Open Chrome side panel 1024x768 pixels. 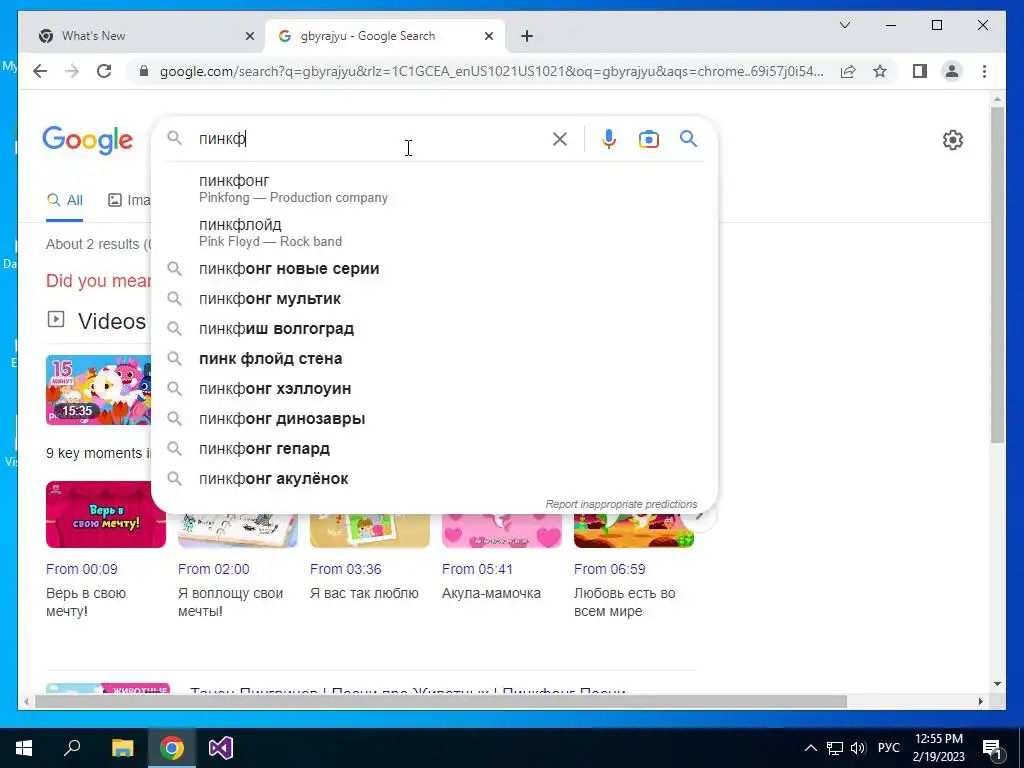[x=920, y=71]
